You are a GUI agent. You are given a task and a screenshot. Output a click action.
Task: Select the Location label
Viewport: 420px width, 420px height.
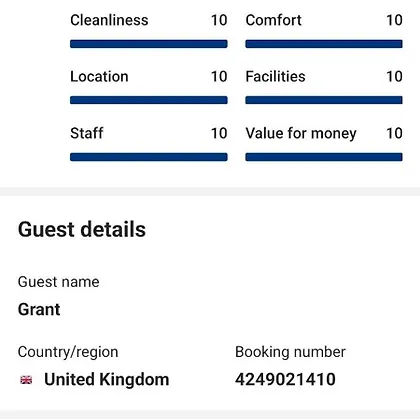pos(99,77)
